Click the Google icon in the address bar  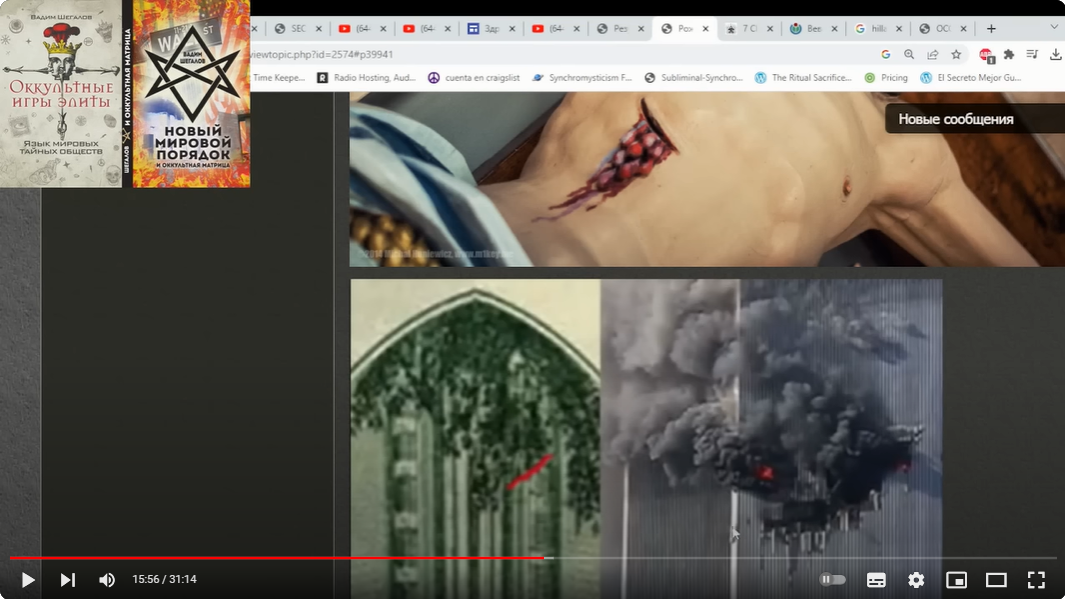886,54
